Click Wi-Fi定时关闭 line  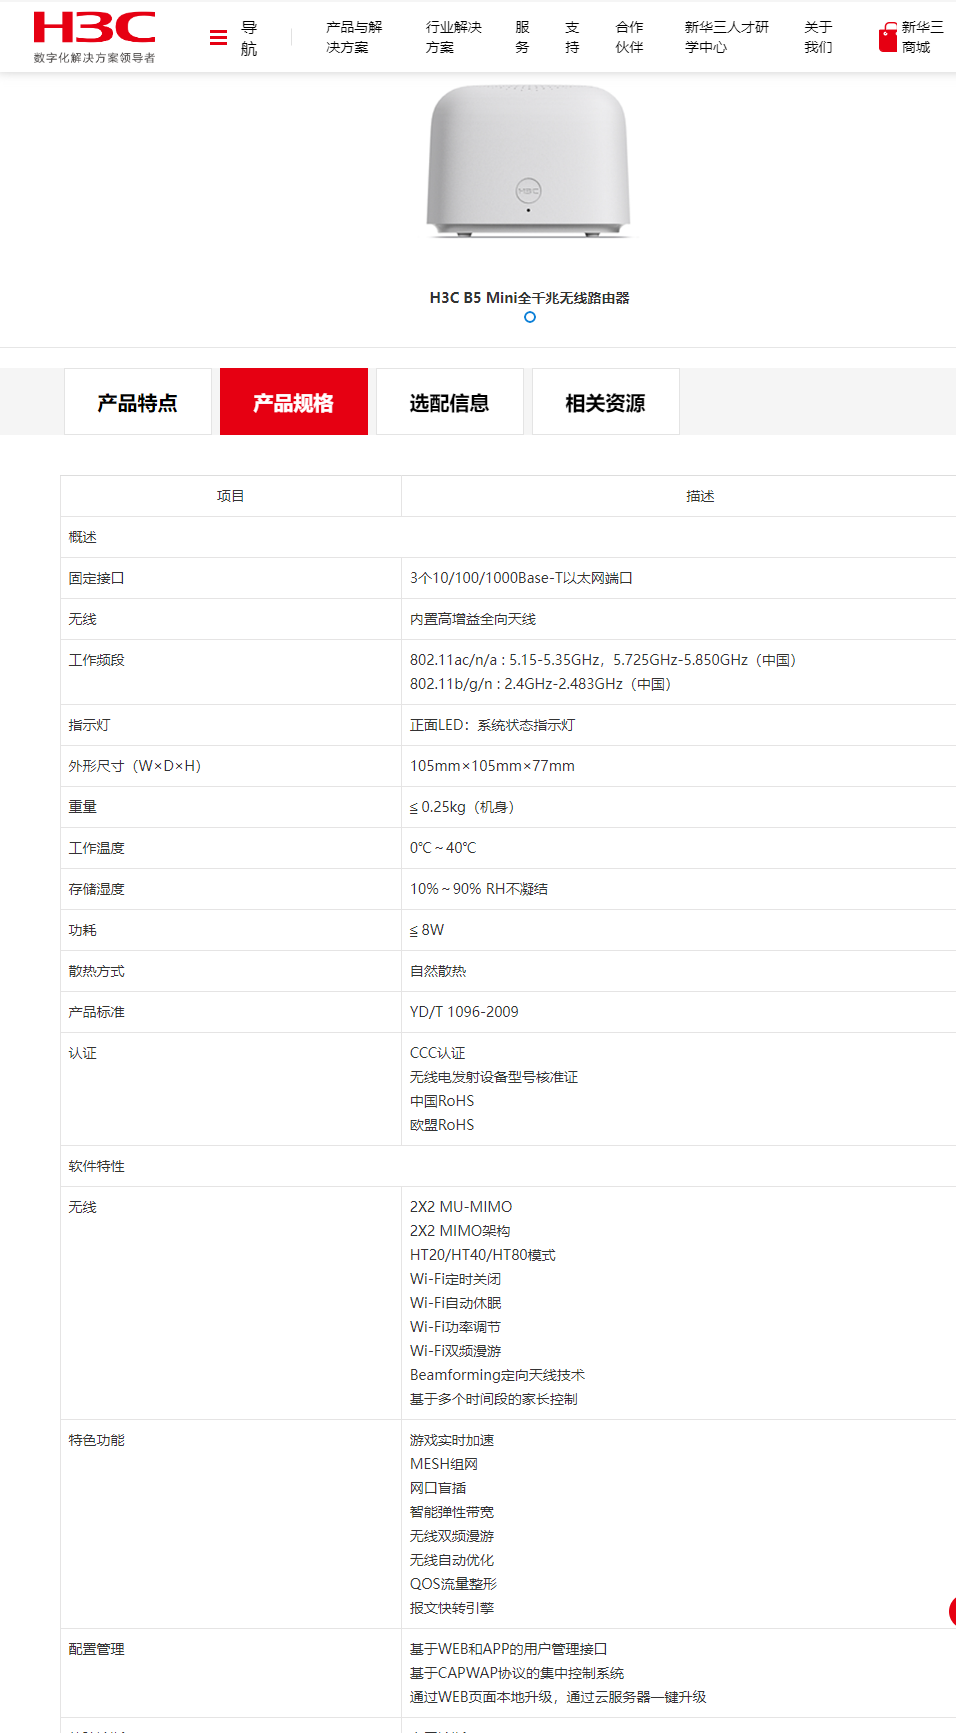tap(456, 1279)
